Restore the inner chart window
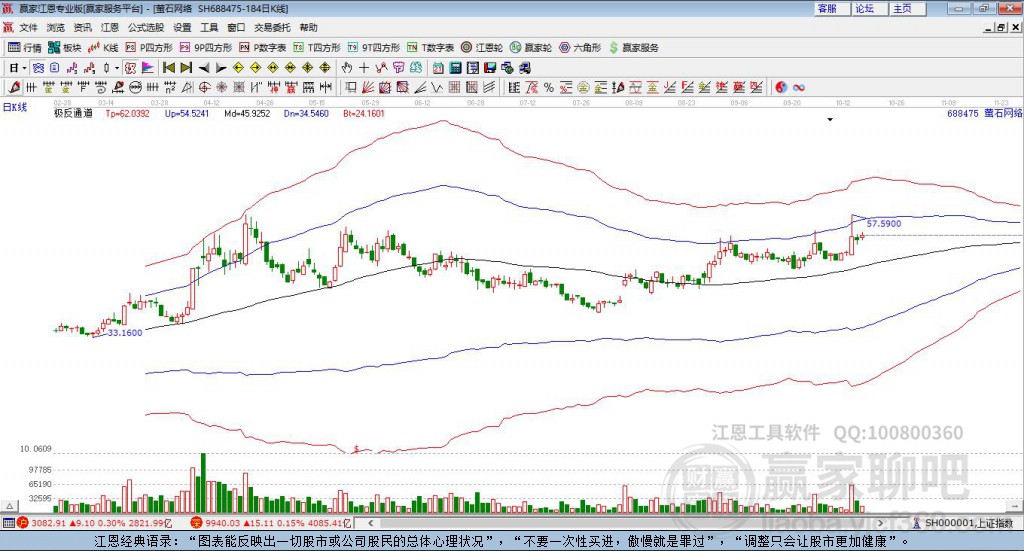 pos(1001,27)
